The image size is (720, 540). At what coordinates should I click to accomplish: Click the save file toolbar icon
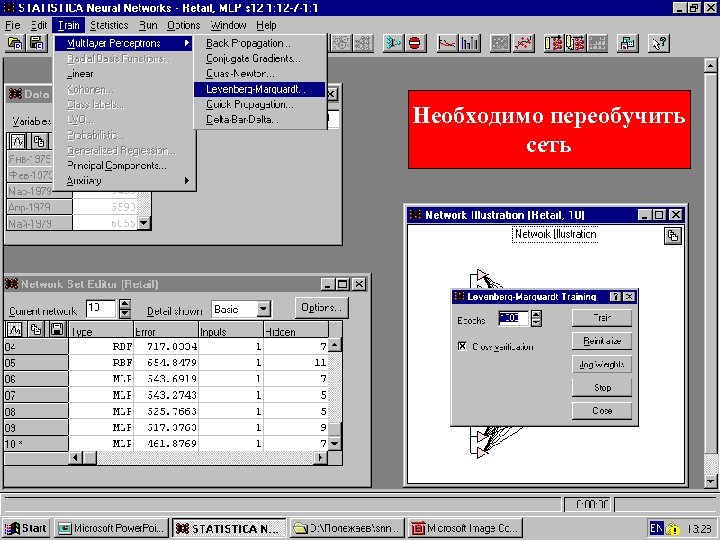(x=37, y=44)
